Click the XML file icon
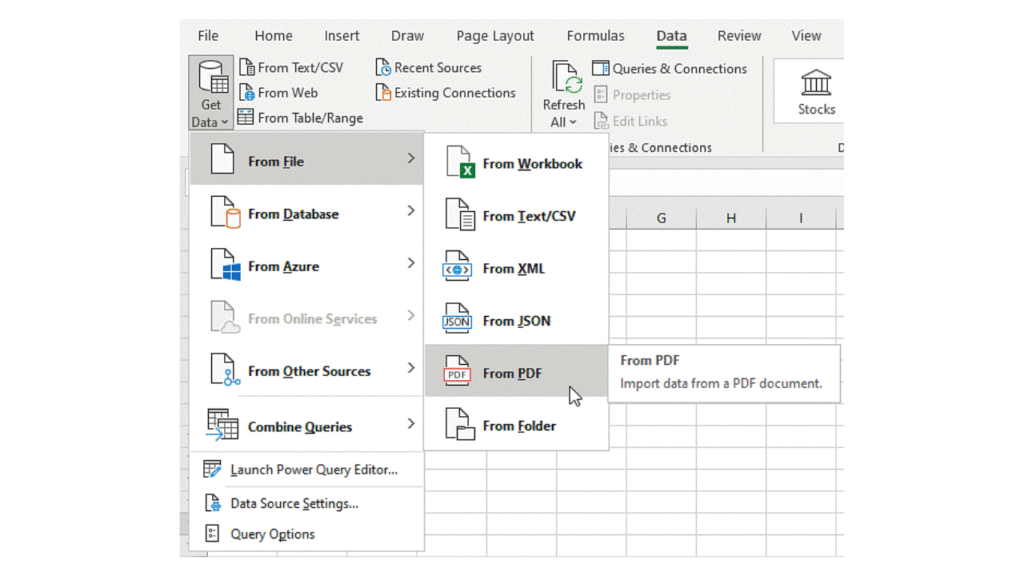1024x576 pixels. pyautogui.click(x=456, y=266)
